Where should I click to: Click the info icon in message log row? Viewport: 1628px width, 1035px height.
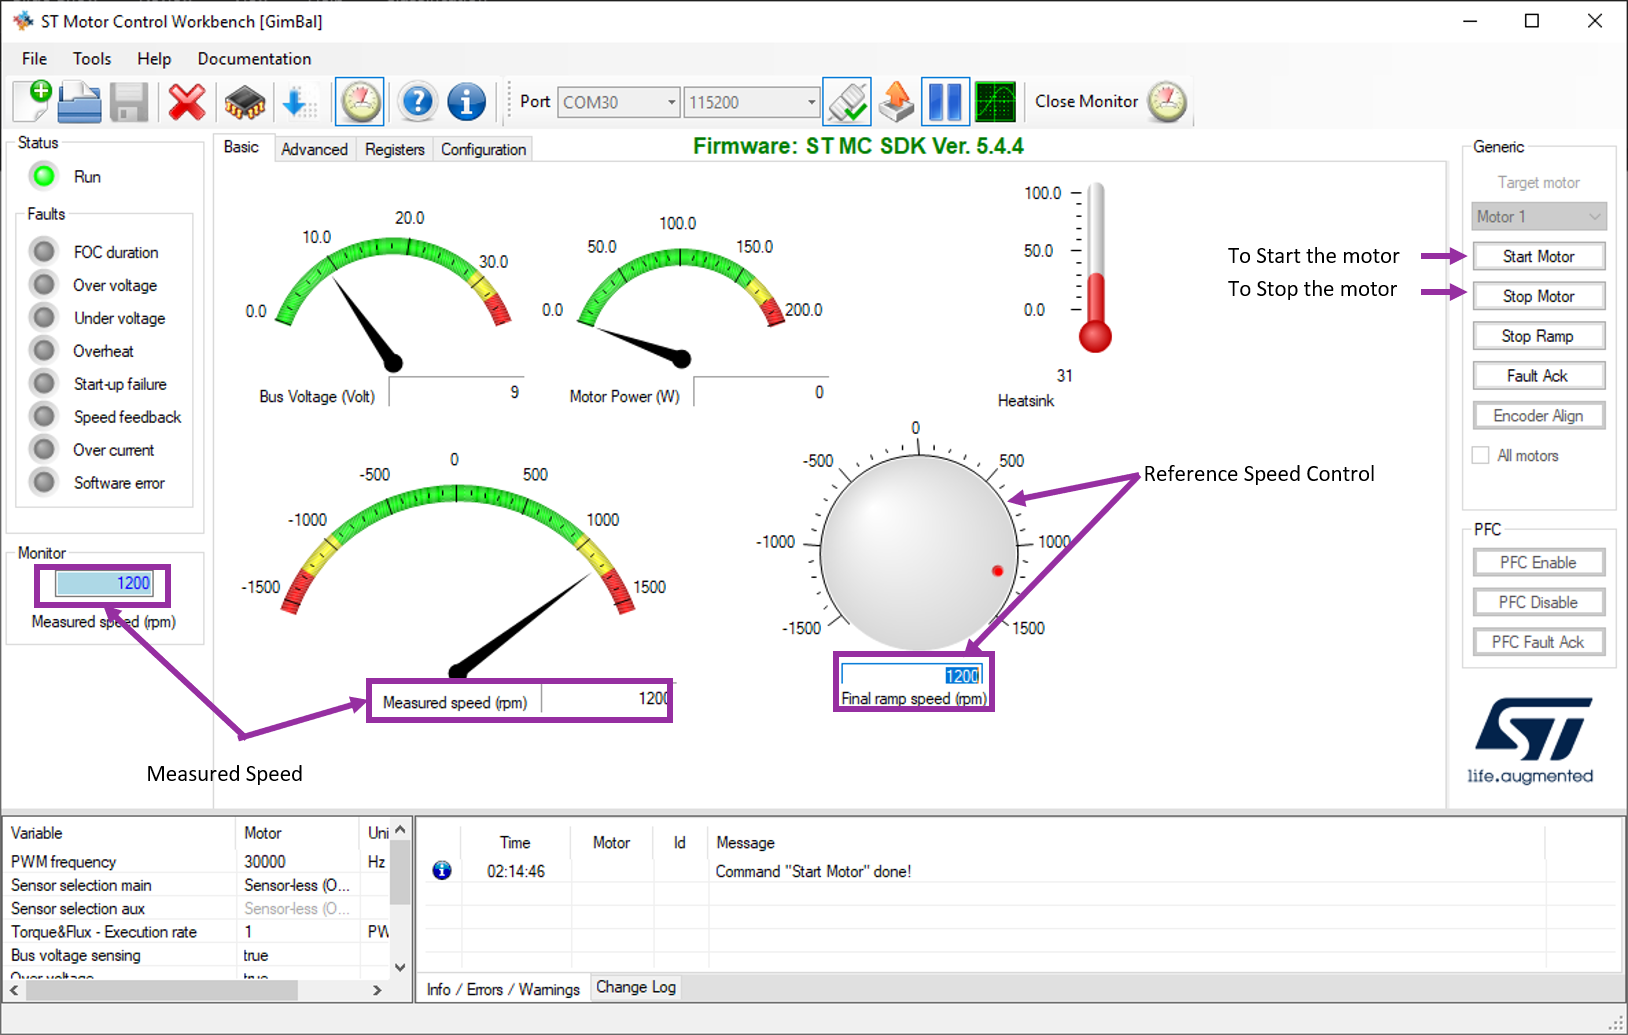(442, 871)
